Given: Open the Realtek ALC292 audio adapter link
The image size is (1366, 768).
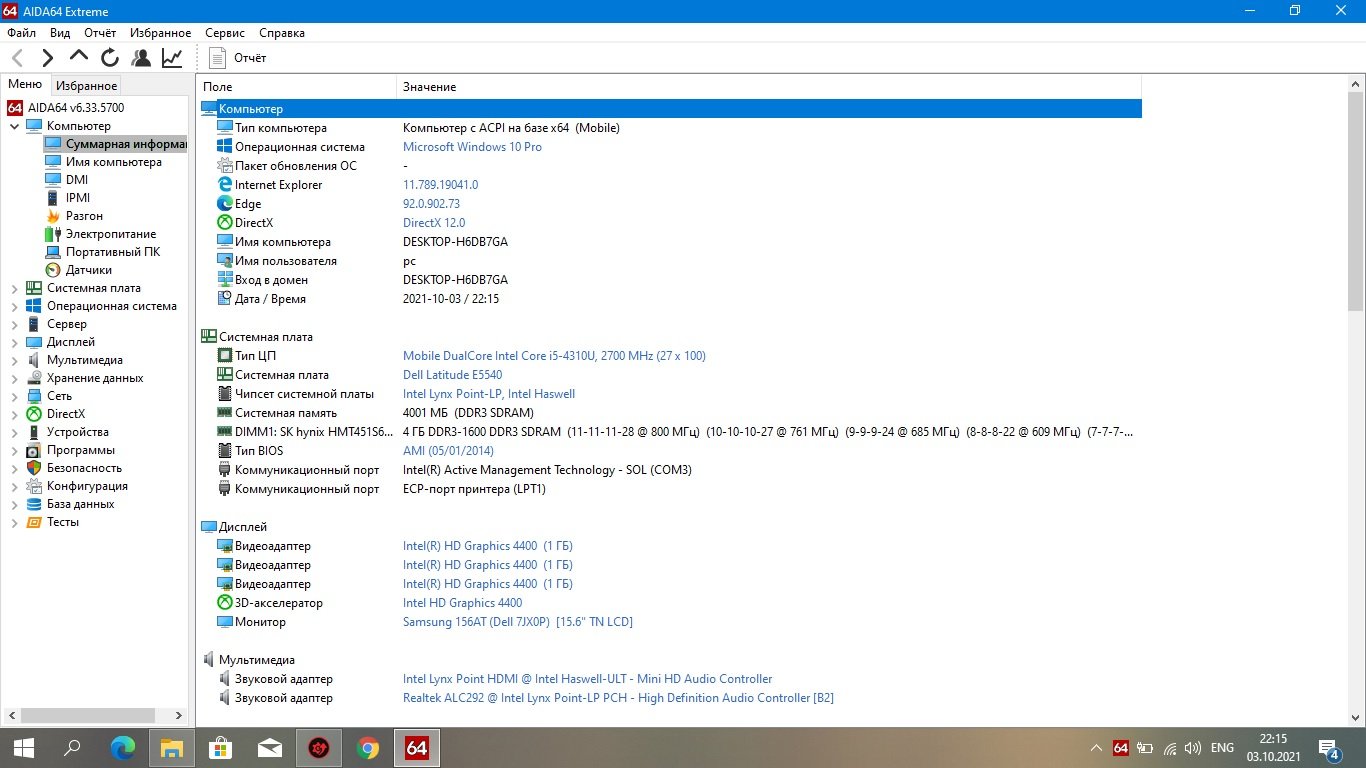Looking at the screenshot, I should click(618, 698).
